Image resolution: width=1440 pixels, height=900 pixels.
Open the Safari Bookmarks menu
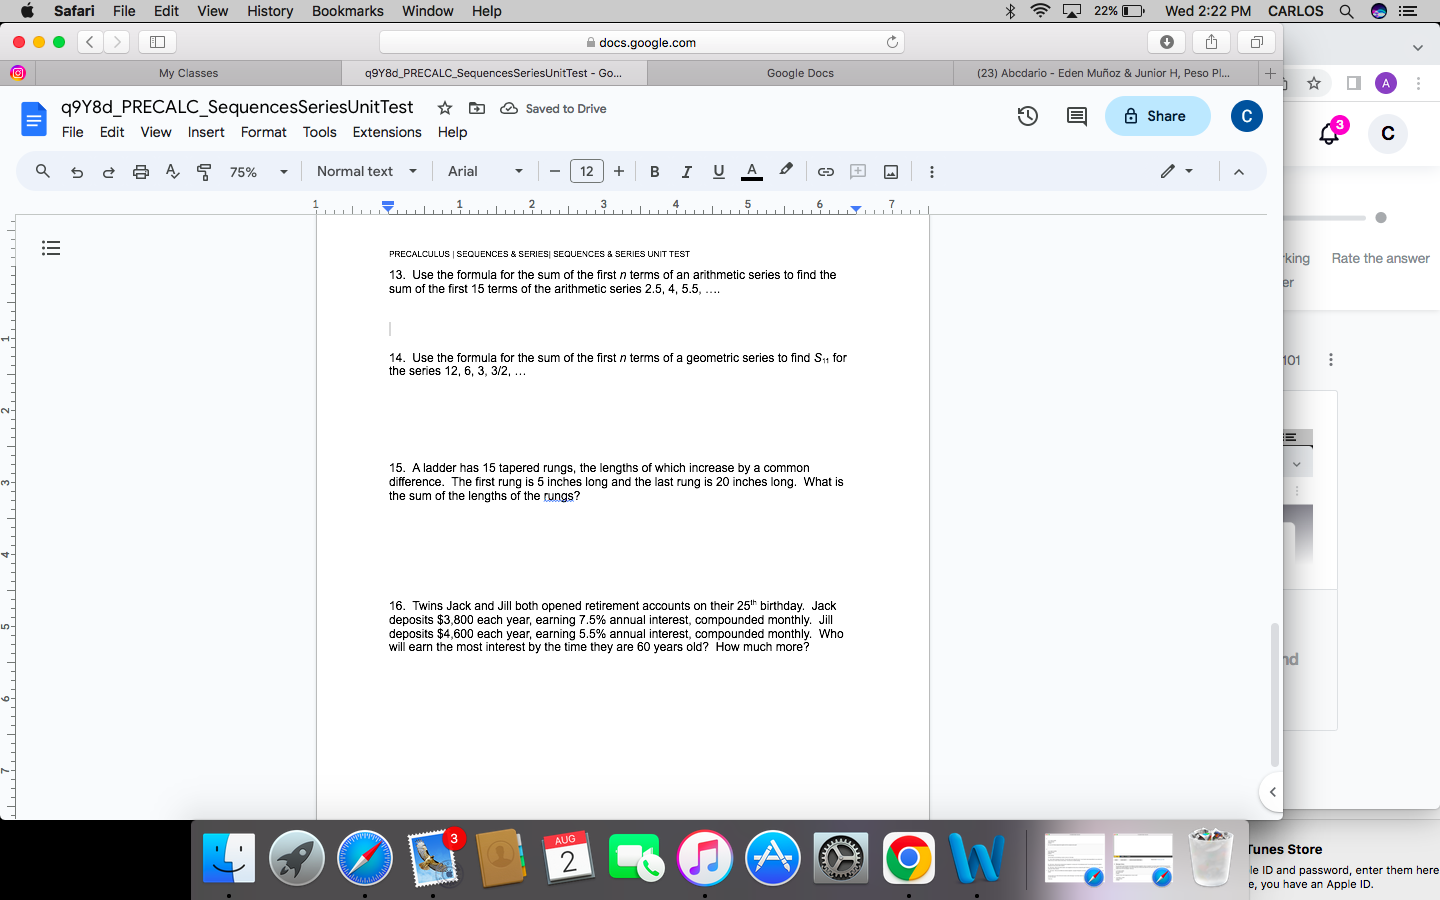pos(347,11)
